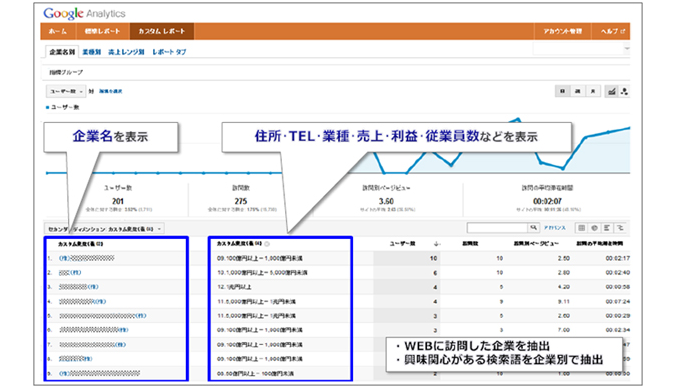This screenshot has height=389, width=680.
Task: Expand the date range dropdown arrow
Action: (x=627, y=48)
